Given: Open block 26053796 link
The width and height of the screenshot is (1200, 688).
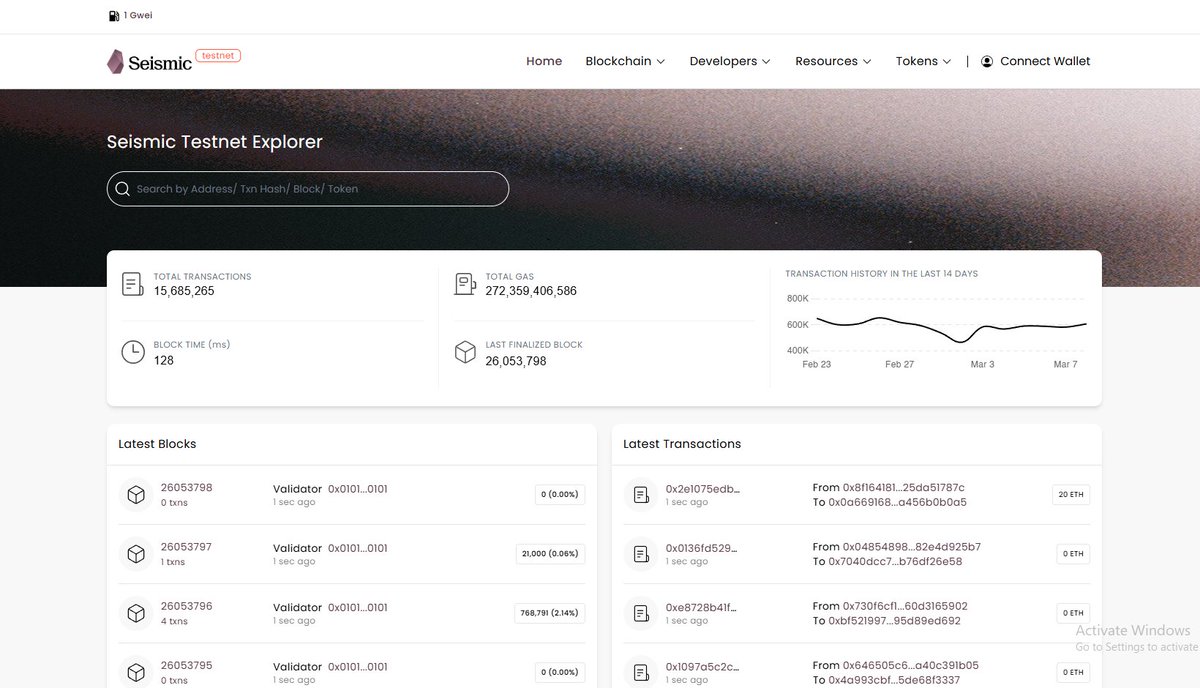Looking at the screenshot, I should [x=186, y=606].
